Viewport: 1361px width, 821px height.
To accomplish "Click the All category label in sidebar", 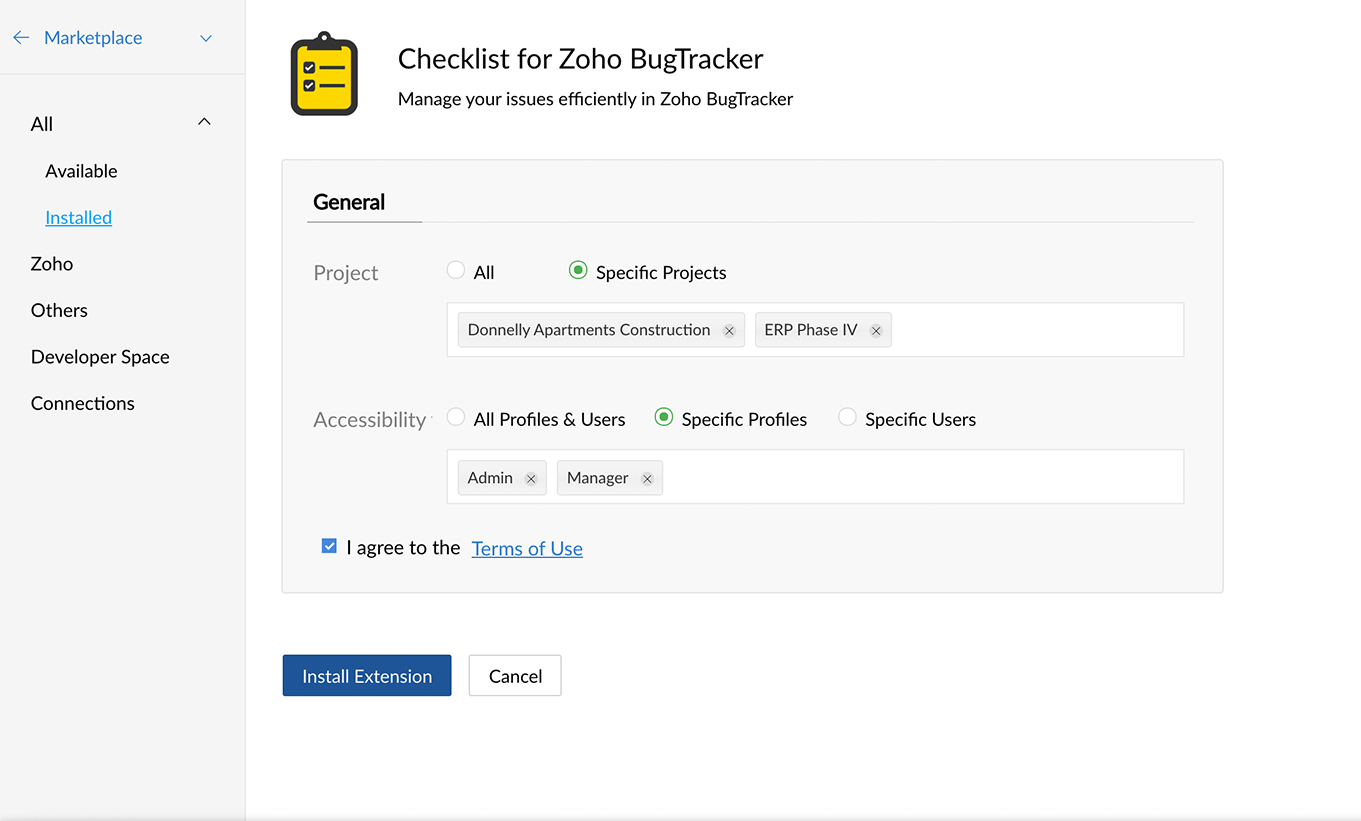I will tap(42, 124).
